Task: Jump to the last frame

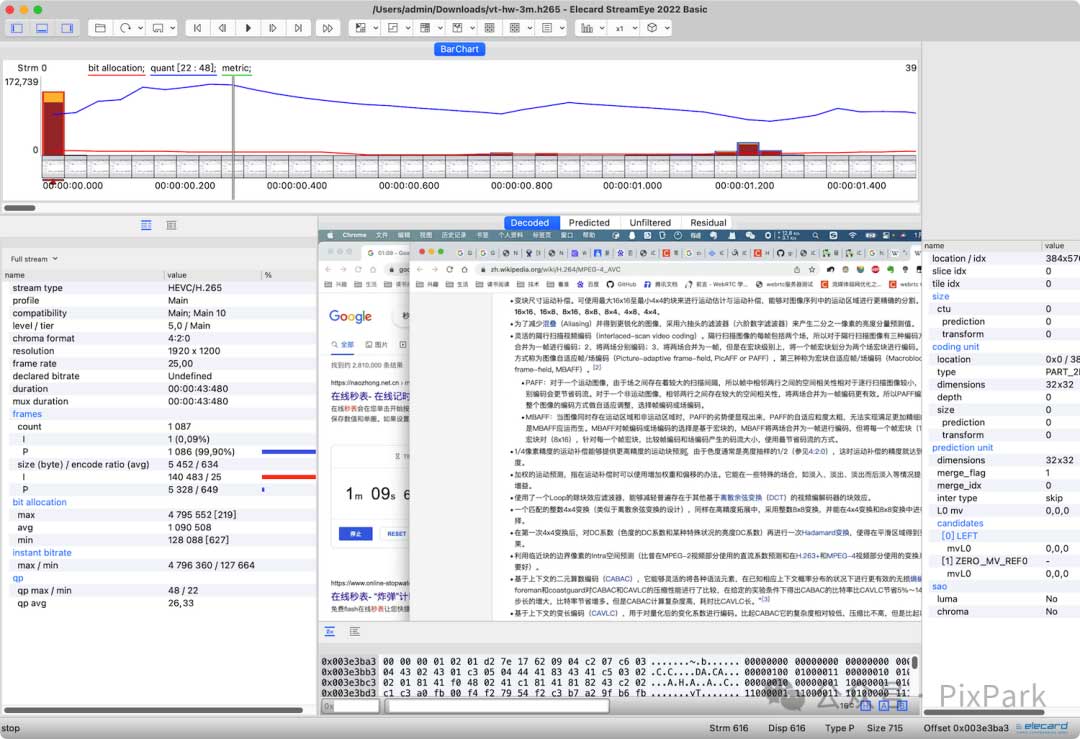Action: click(x=299, y=28)
